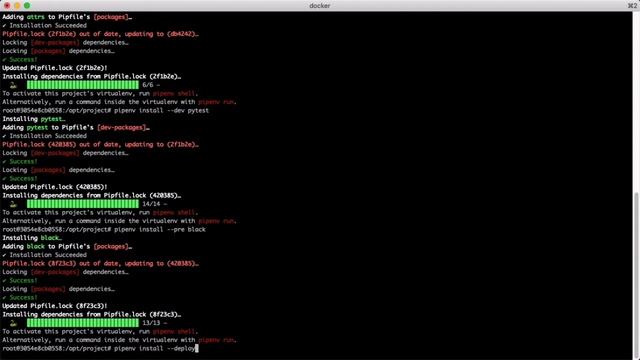Click the line "Pipfile.lock (8f23c3) out of date, updating to (420385)"
640x360 pixels.
tap(100, 263)
